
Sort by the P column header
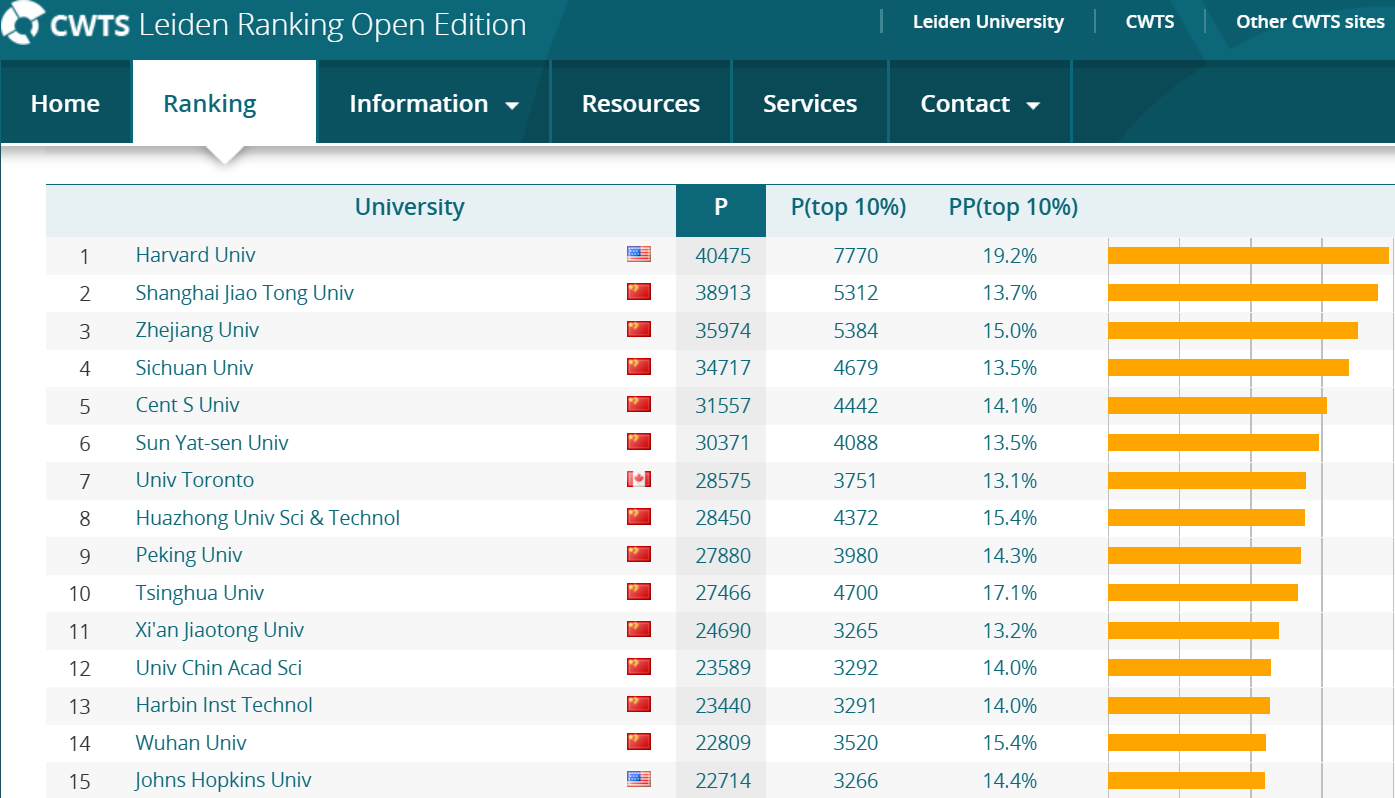click(720, 208)
